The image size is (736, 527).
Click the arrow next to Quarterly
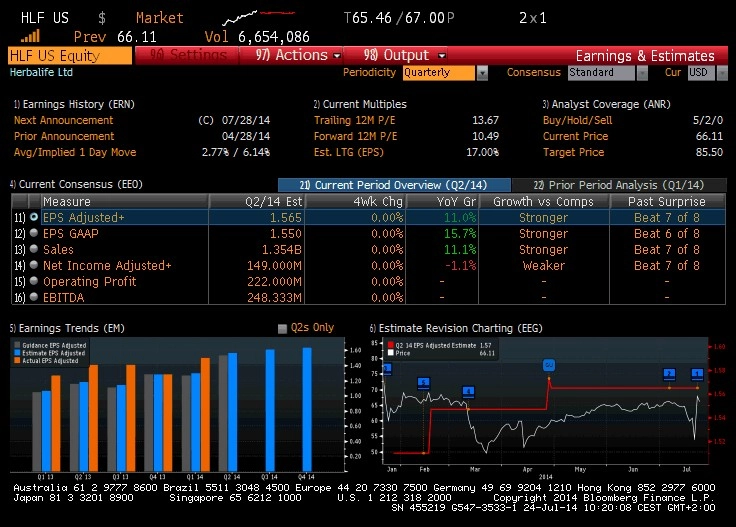click(482, 73)
